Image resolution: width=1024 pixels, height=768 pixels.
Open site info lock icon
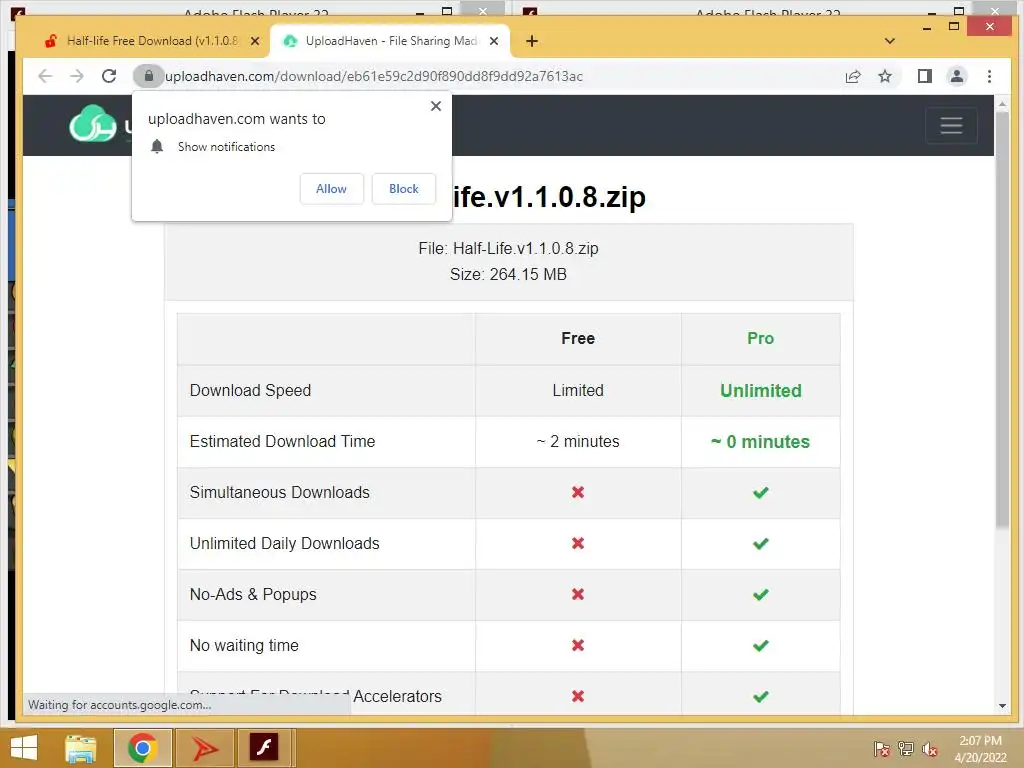tap(148, 76)
